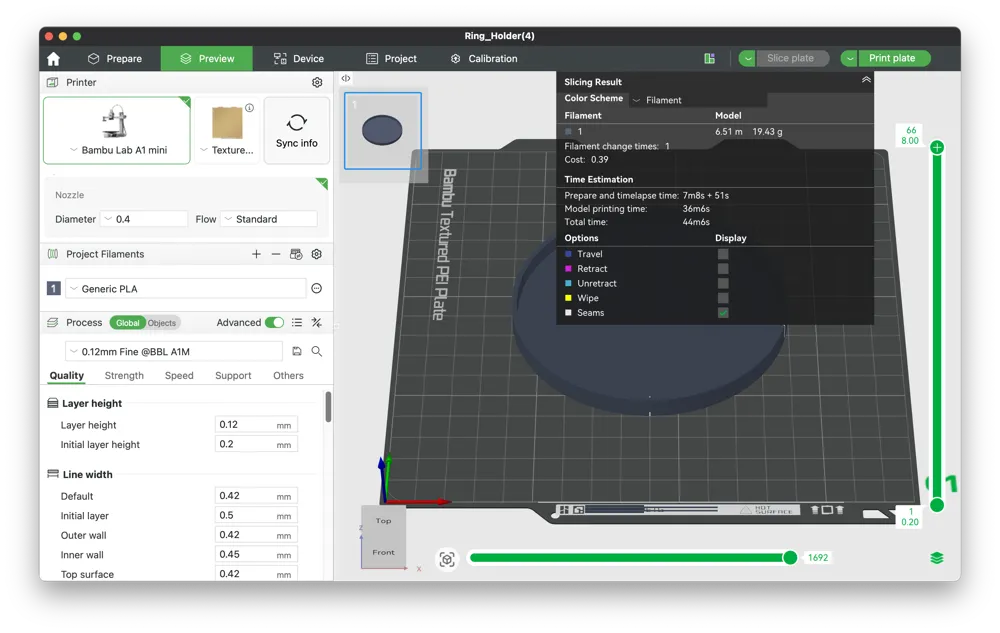Viewport: 1000px width, 633px height.
Task: Reset camera view icon near slider
Action: (447, 560)
